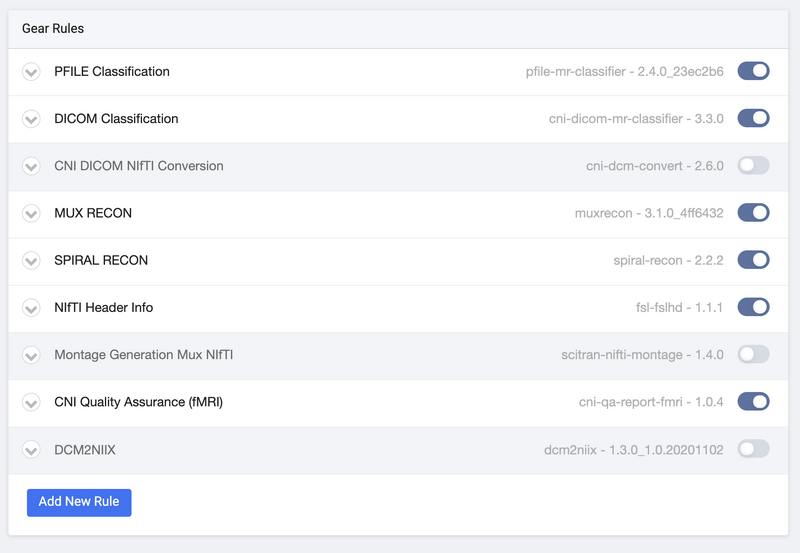800x553 pixels.
Task: Click the cni-dicom-mr-classifier - 3.3.0 gear text
Action: tap(636, 118)
